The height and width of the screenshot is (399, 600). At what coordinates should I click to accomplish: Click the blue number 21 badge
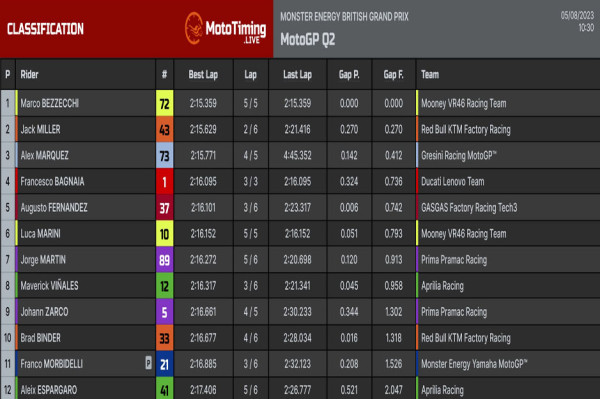(165, 364)
